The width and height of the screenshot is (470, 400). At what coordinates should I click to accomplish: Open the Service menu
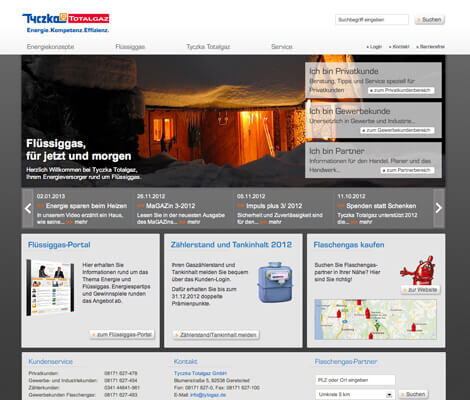pos(282,47)
